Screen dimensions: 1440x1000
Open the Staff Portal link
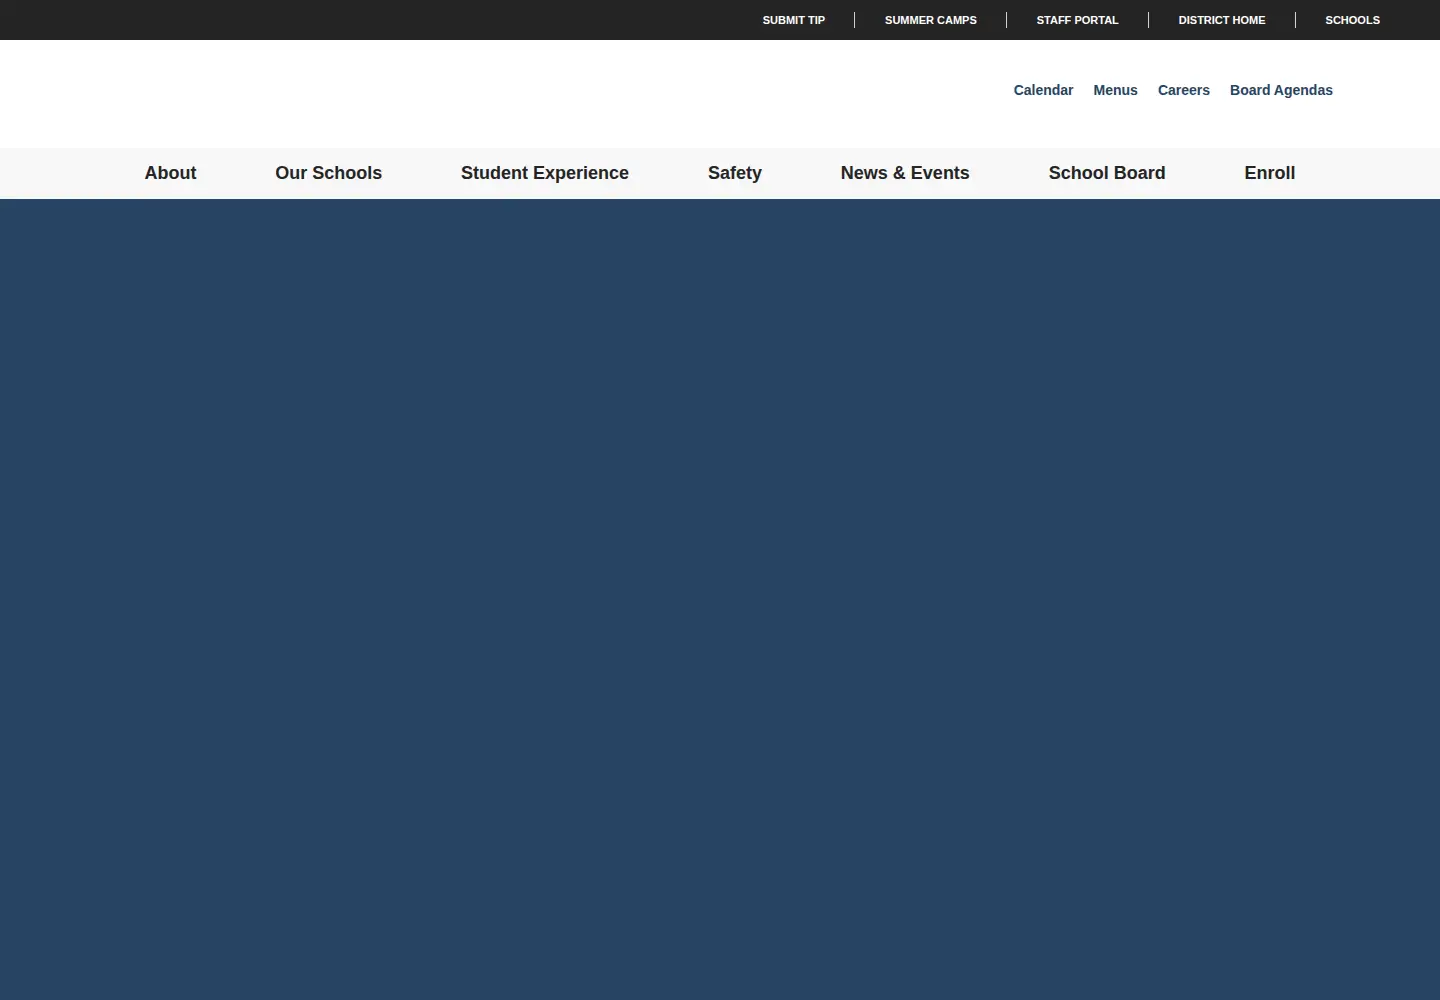point(1077,20)
